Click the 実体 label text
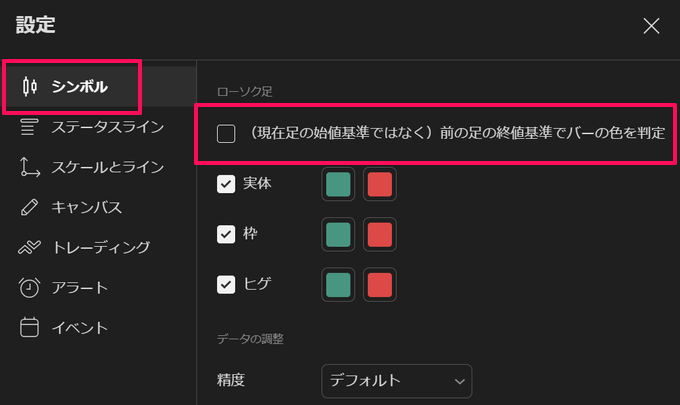This screenshot has width=680, height=405. (x=257, y=183)
